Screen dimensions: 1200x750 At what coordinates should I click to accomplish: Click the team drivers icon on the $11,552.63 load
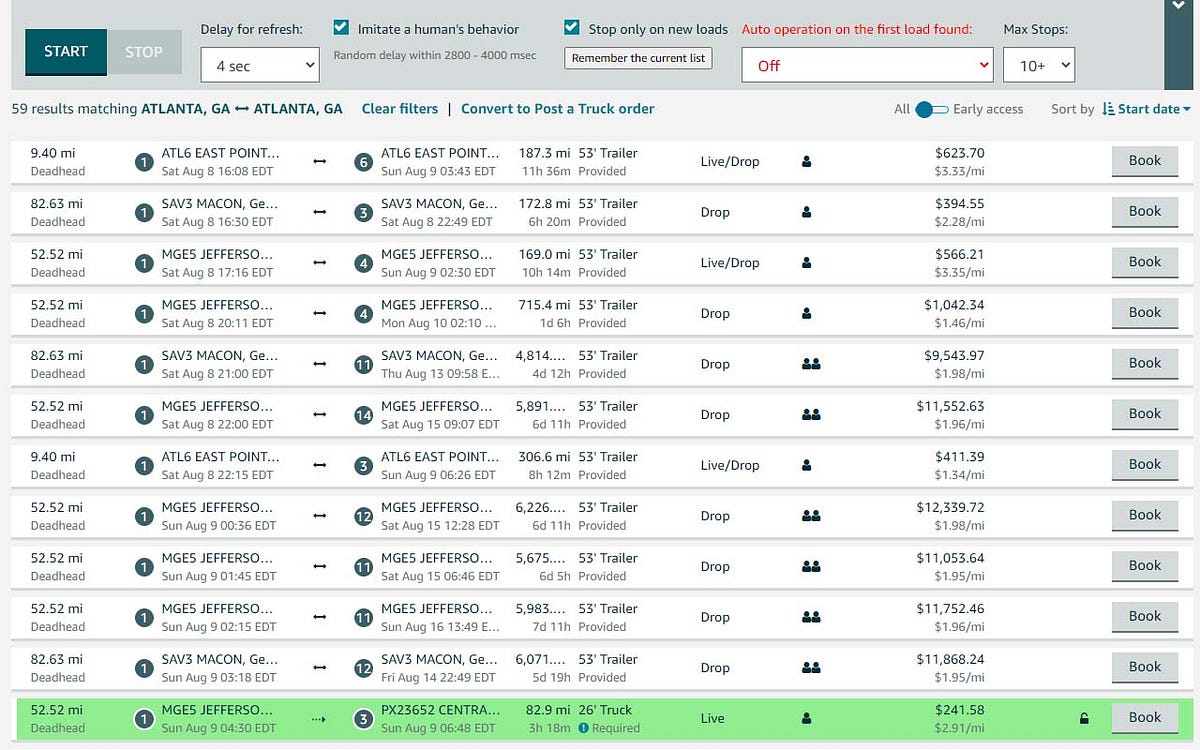811,414
